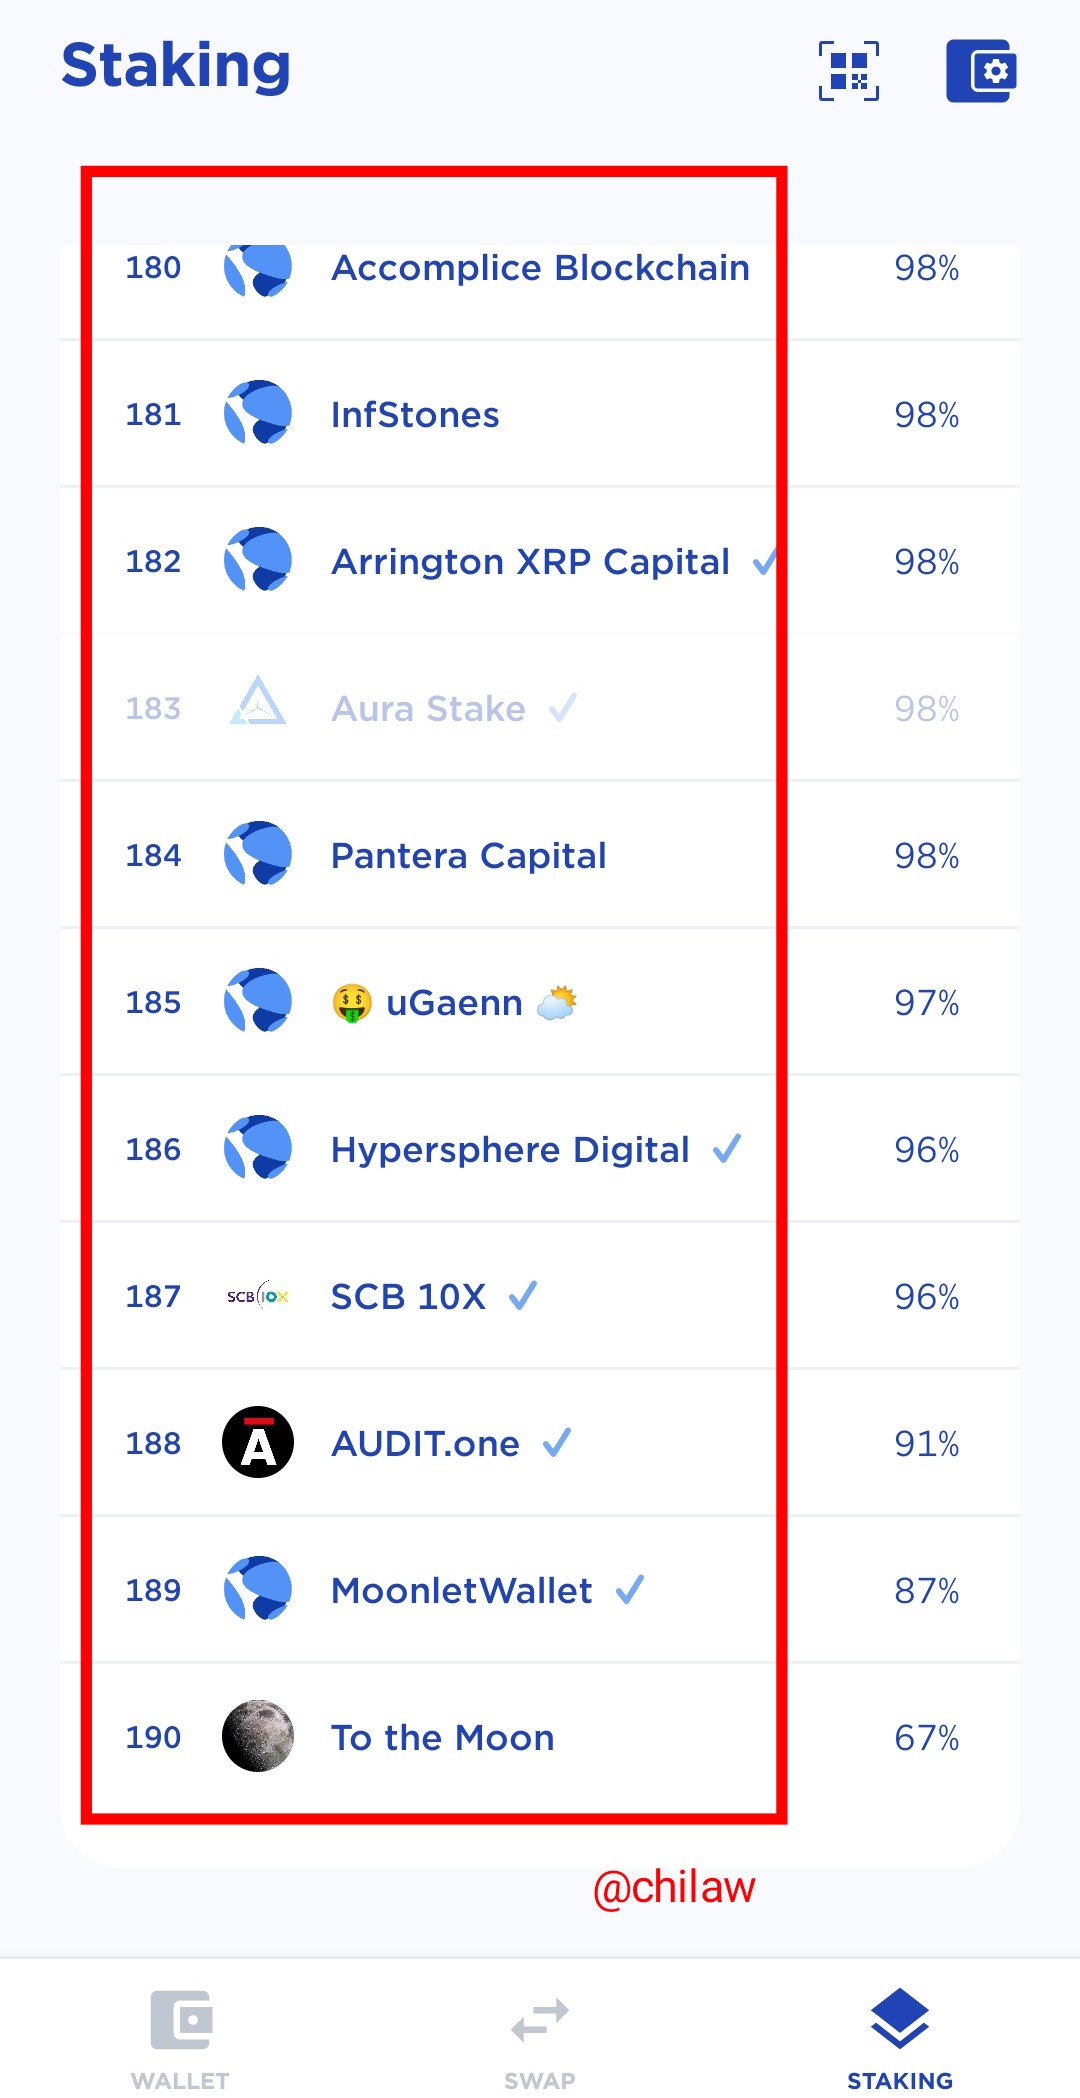Viewport: 1080px width, 2098px height.
Task: Tap the Pantera Capital Terra logo
Action: coord(258,854)
